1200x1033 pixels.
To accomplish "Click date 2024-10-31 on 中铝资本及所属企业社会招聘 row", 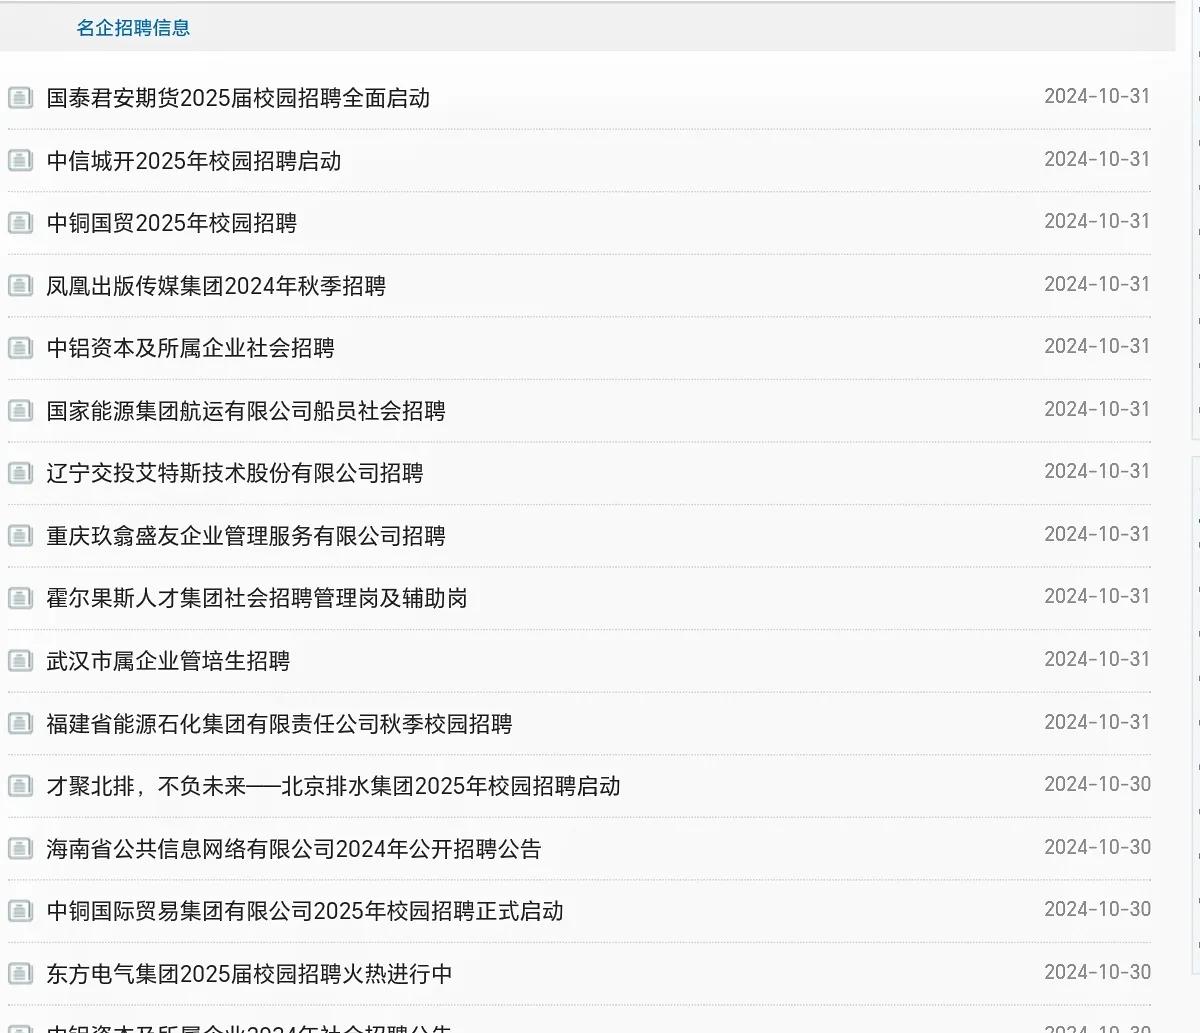I will 1097,346.
